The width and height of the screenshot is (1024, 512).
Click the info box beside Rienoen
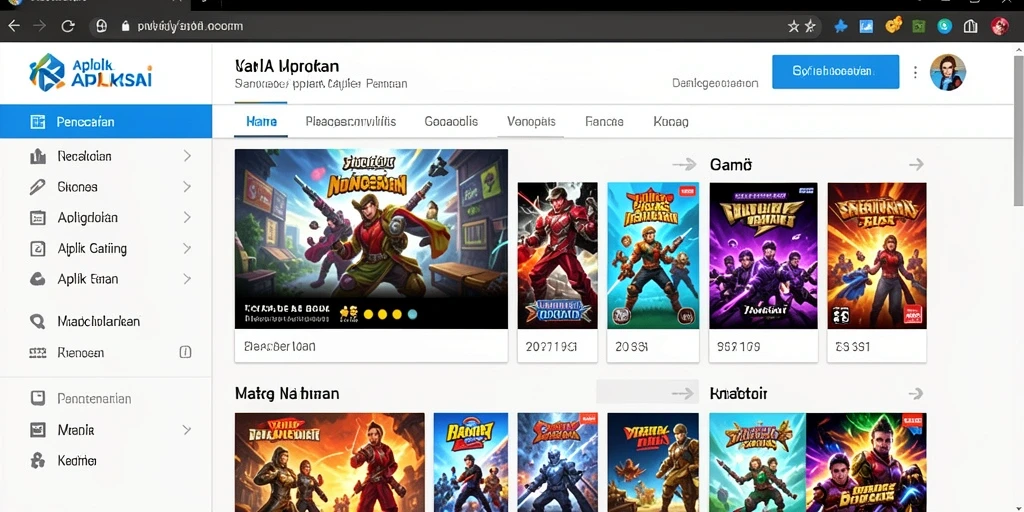[185, 353]
